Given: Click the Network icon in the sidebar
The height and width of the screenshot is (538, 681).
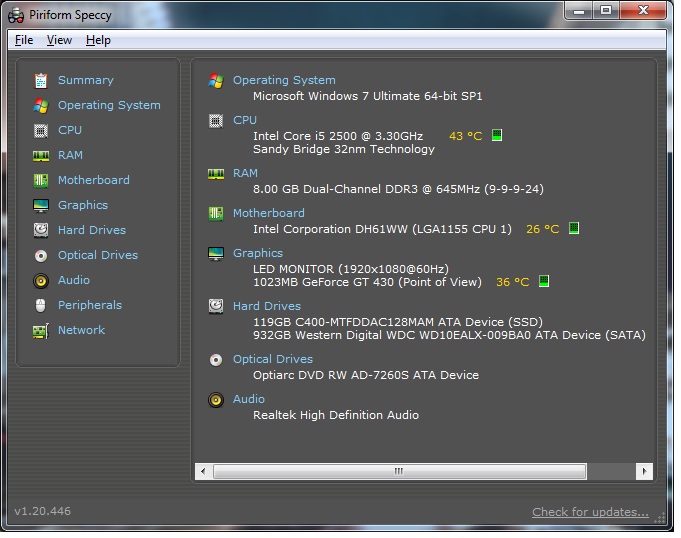Looking at the screenshot, I should tap(41, 330).
